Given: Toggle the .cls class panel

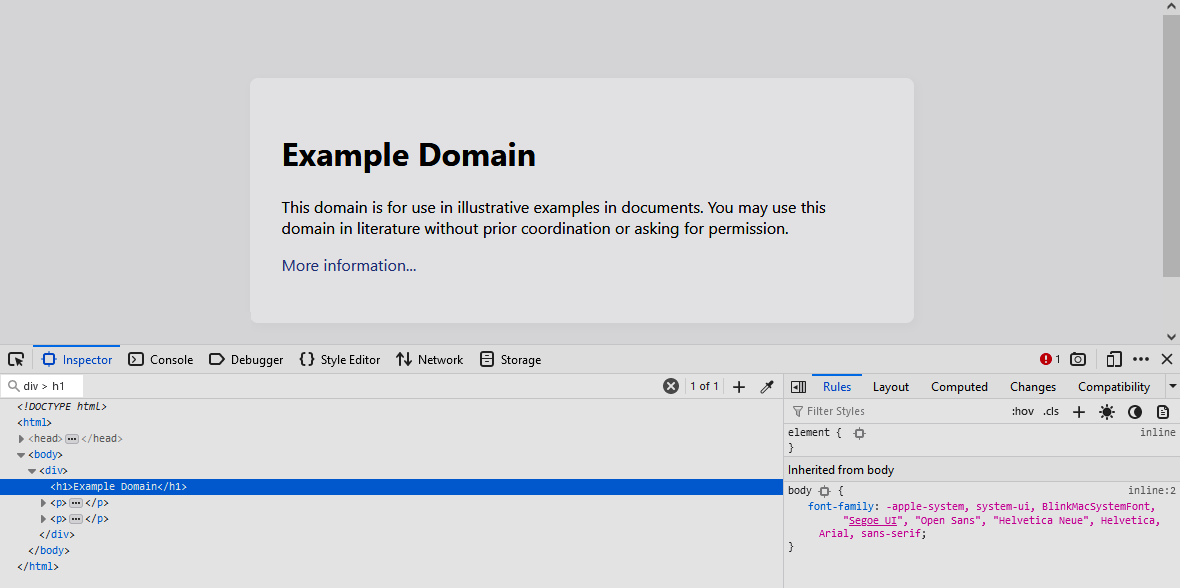Looking at the screenshot, I should (x=1051, y=411).
